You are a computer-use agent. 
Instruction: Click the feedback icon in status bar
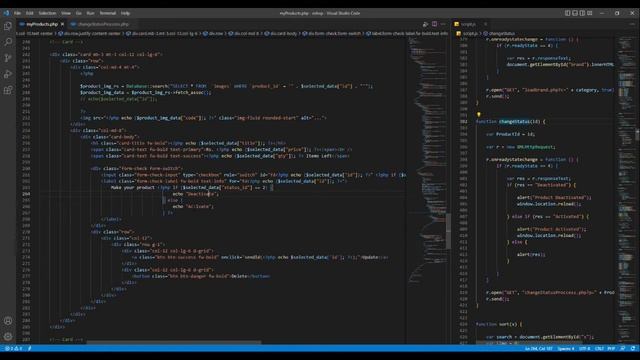[623, 349]
